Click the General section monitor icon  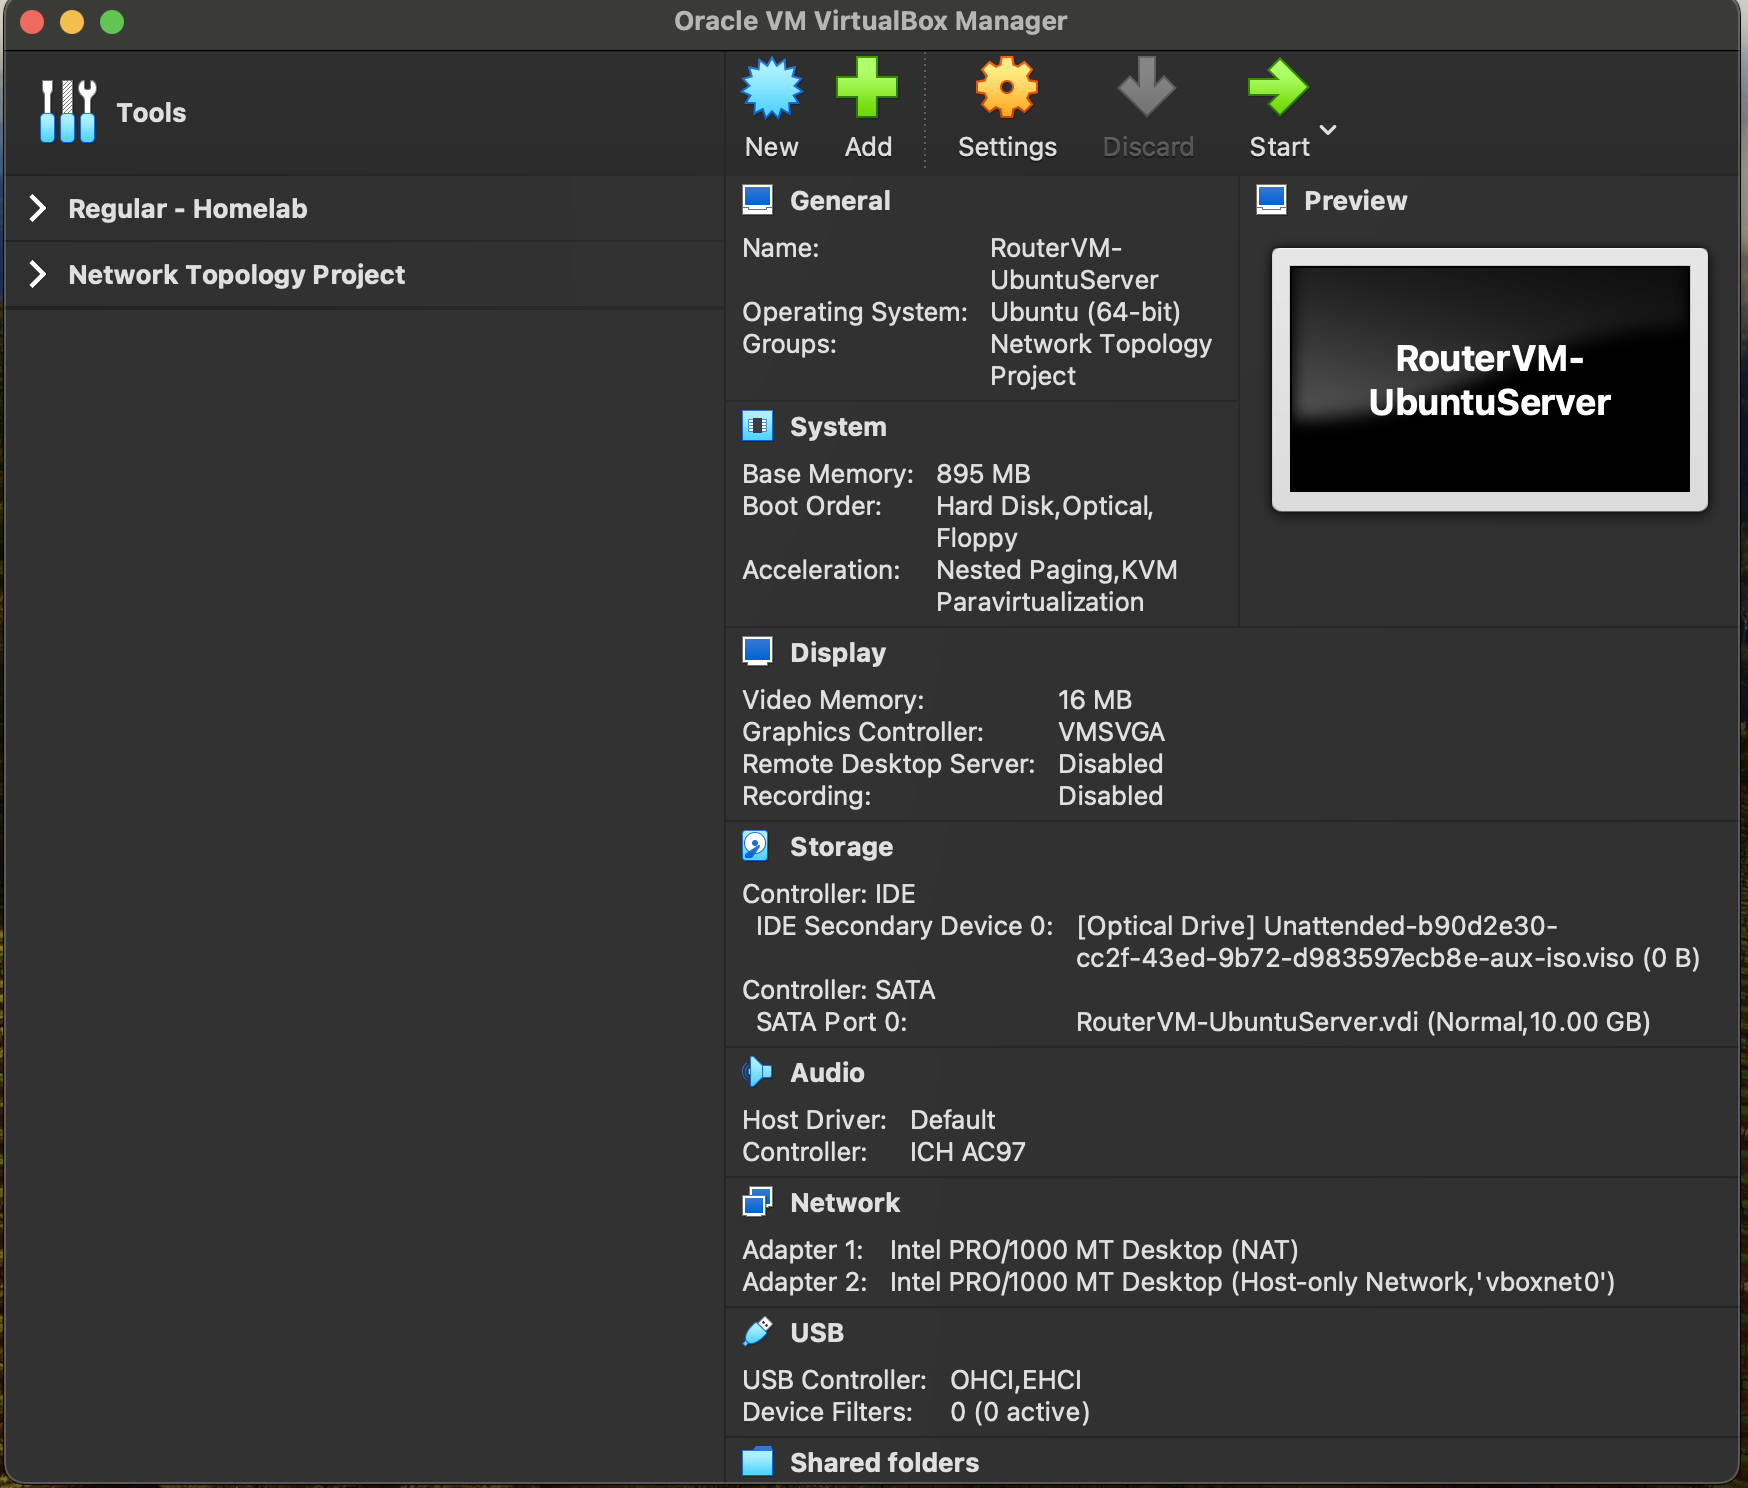[x=757, y=200]
